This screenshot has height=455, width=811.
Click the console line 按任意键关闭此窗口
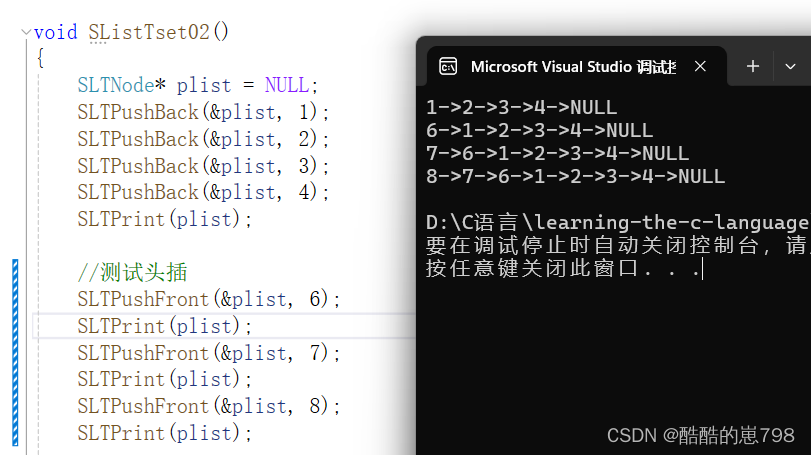pyautogui.click(x=564, y=268)
